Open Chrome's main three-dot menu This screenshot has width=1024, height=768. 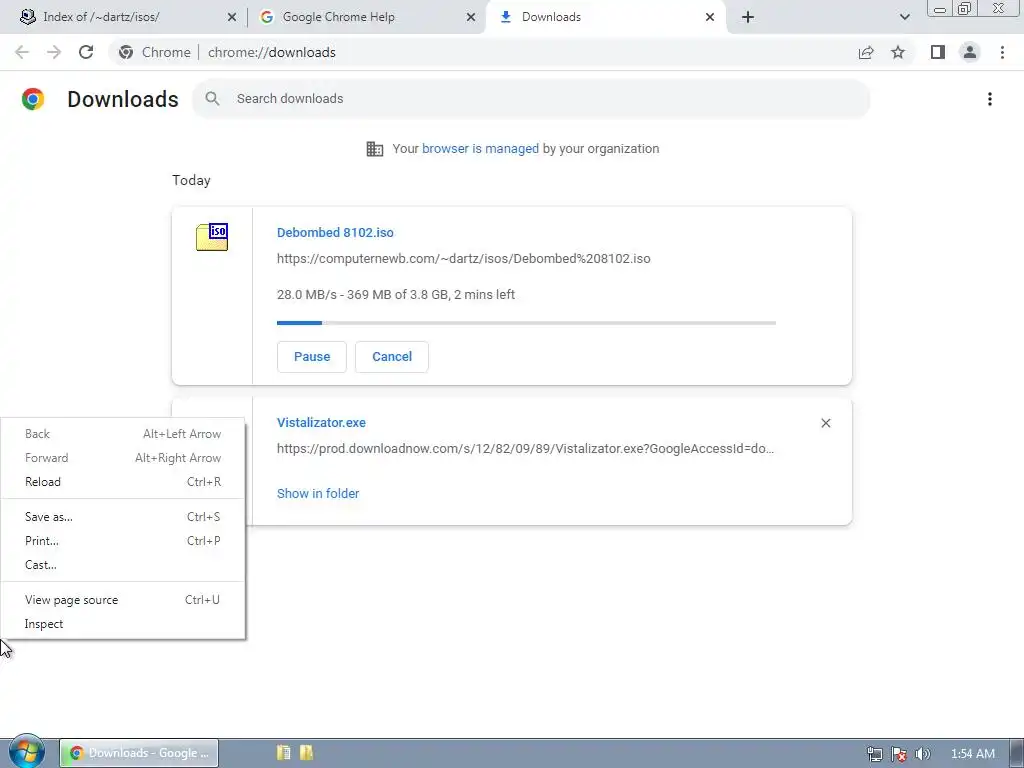point(1002,52)
